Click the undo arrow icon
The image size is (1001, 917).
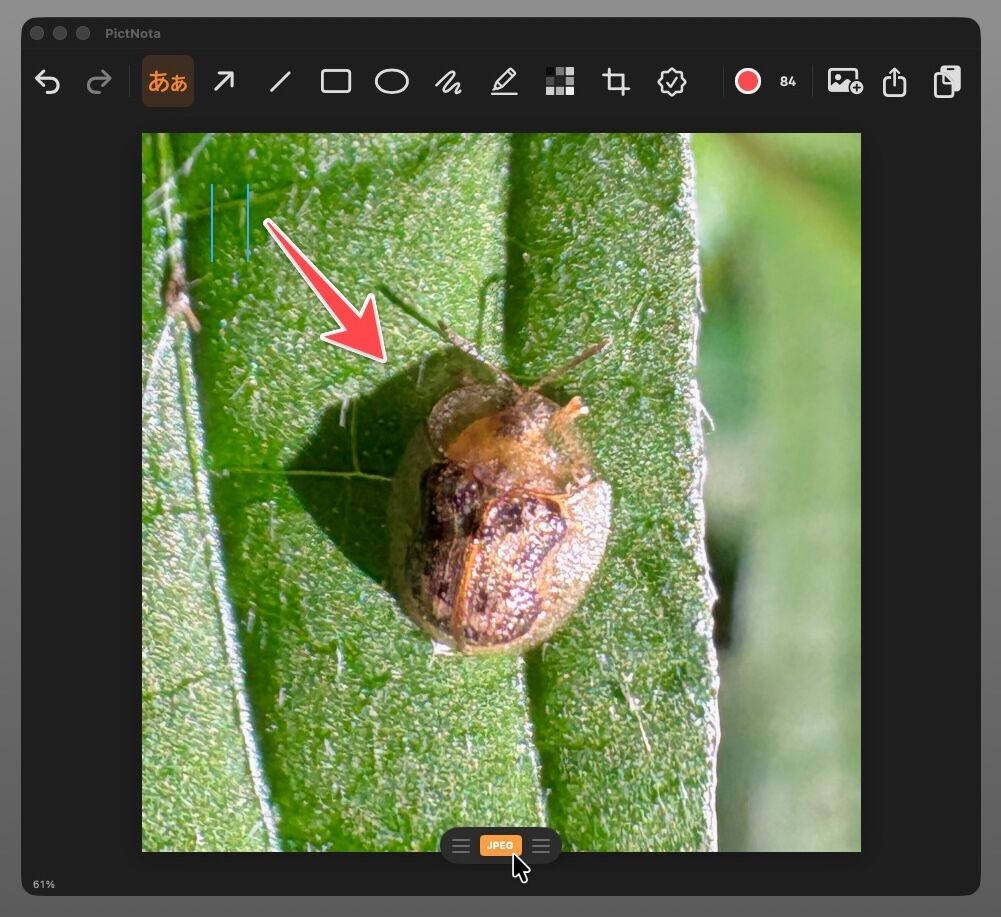pos(47,82)
